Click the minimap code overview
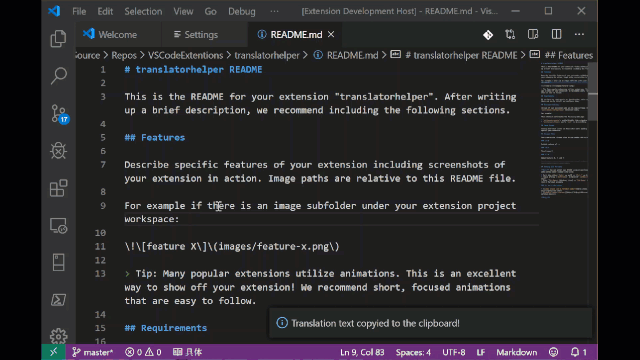Viewport: 640px width, 360px height. pyautogui.click(x=564, y=131)
